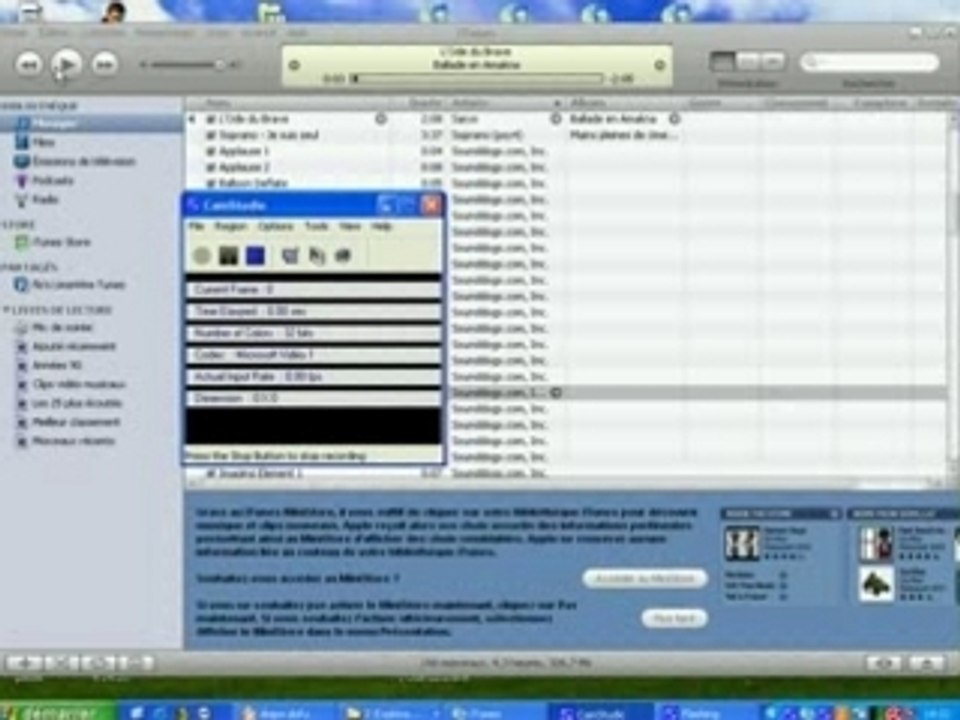Click the store arrow beside the first song's artist
This screenshot has height=720, width=960.
(556, 119)
